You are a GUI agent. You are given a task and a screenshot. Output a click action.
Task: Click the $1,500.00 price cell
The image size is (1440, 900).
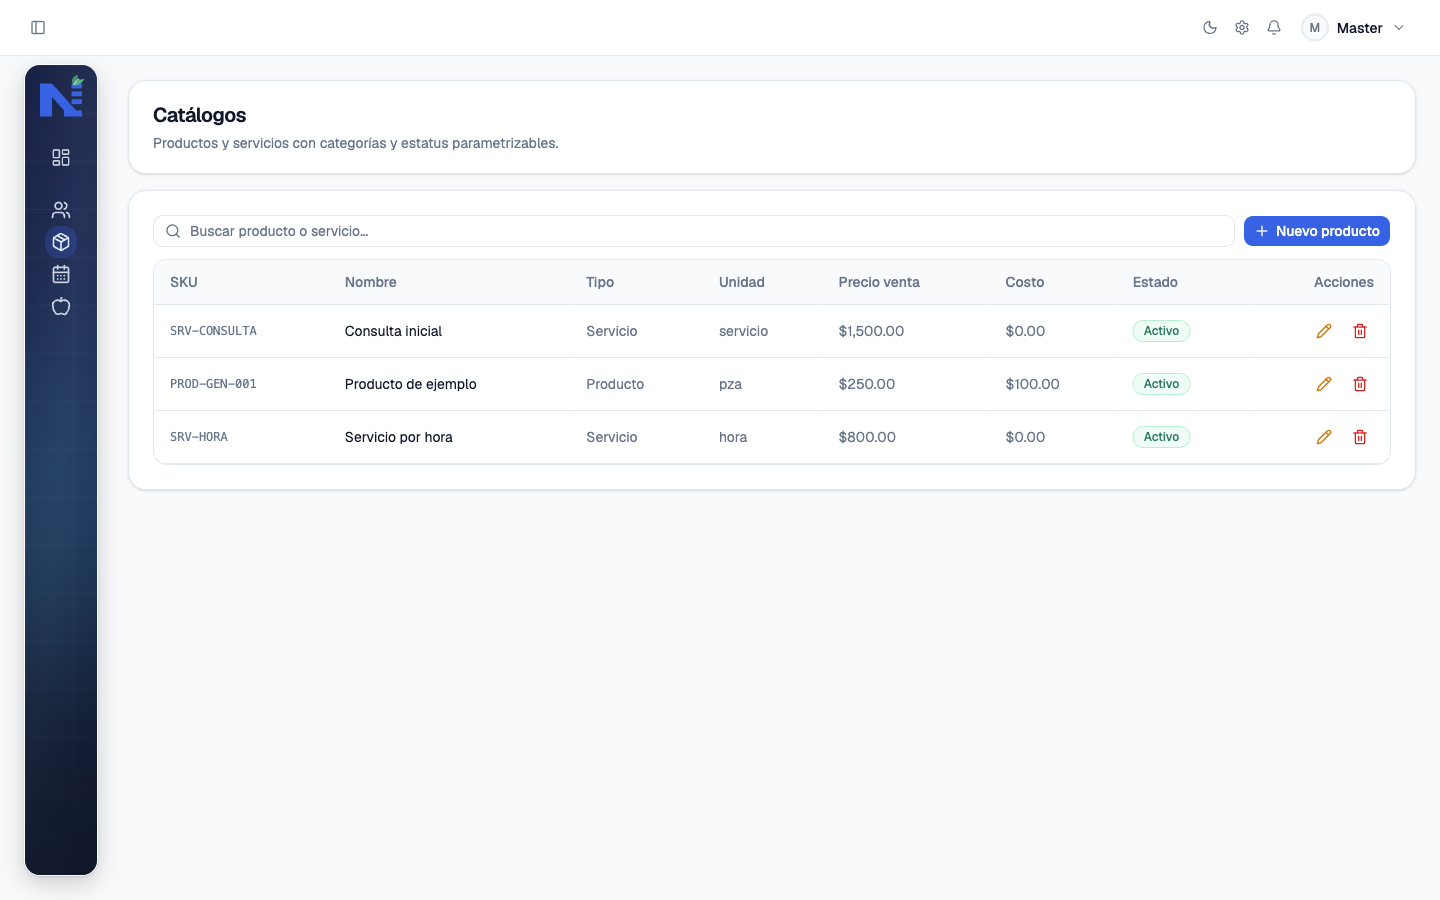pos(871,331)
